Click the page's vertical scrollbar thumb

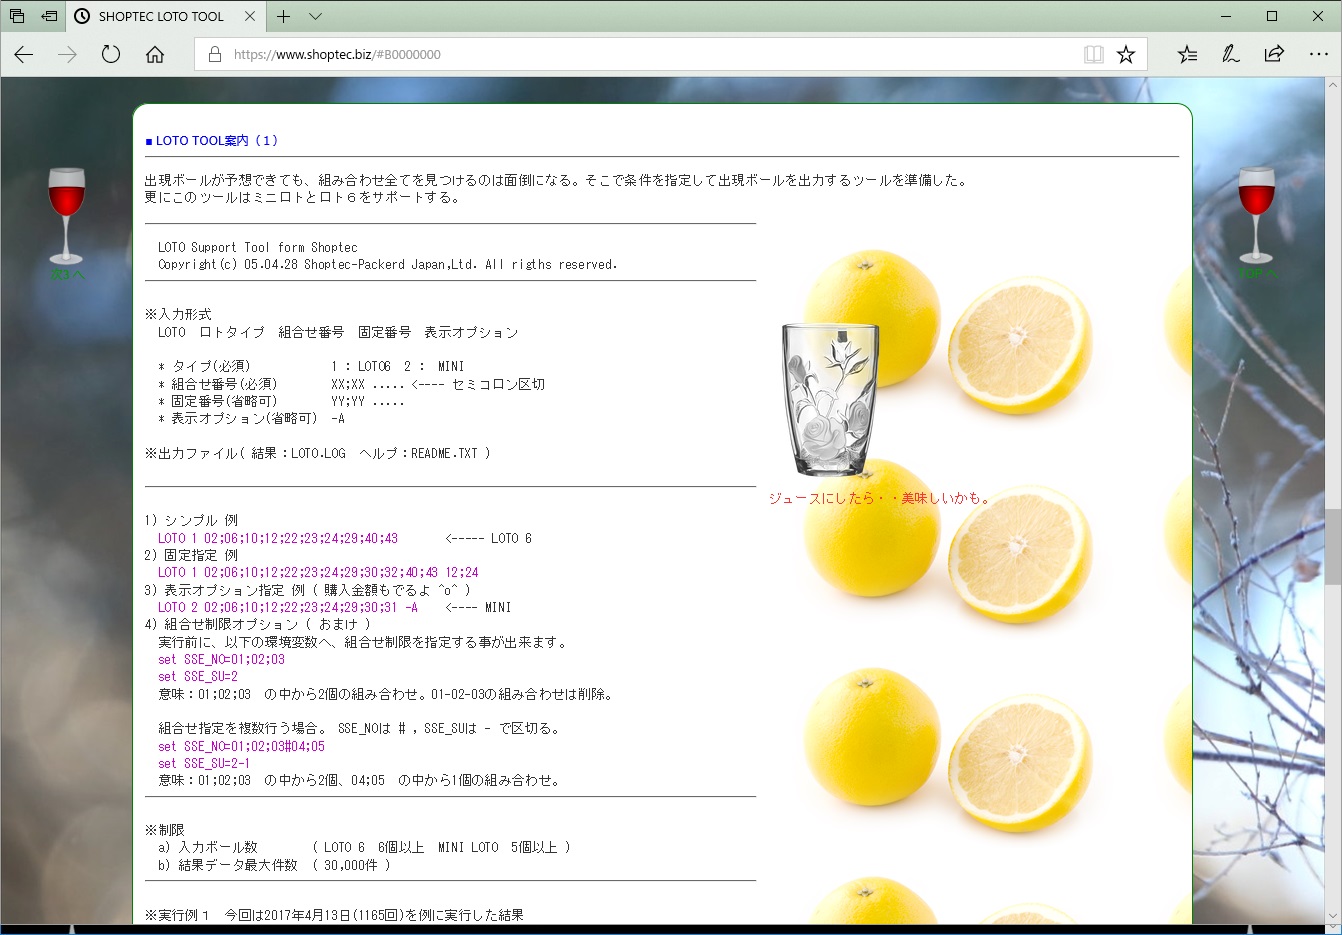tap(1333, 546)
